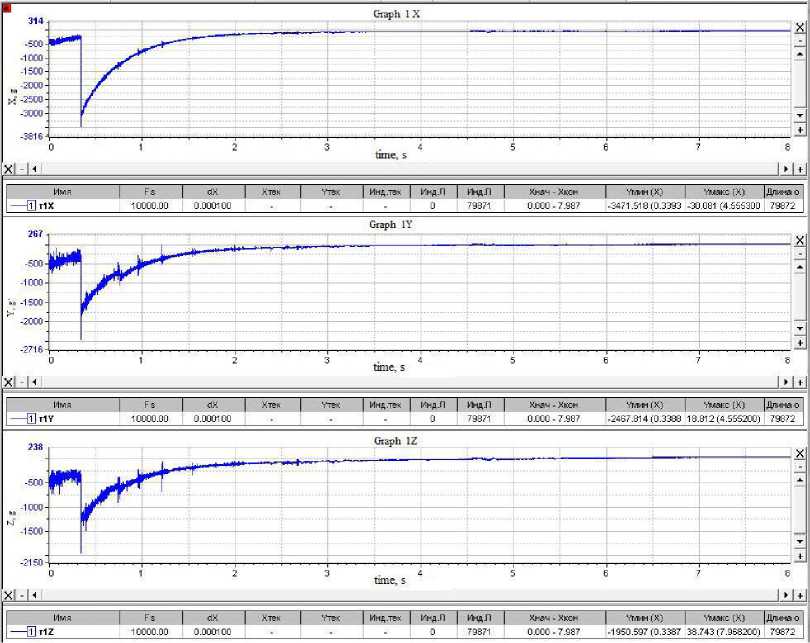Click left arrow under Graph 1Z
810x643 pixels.
35,595
